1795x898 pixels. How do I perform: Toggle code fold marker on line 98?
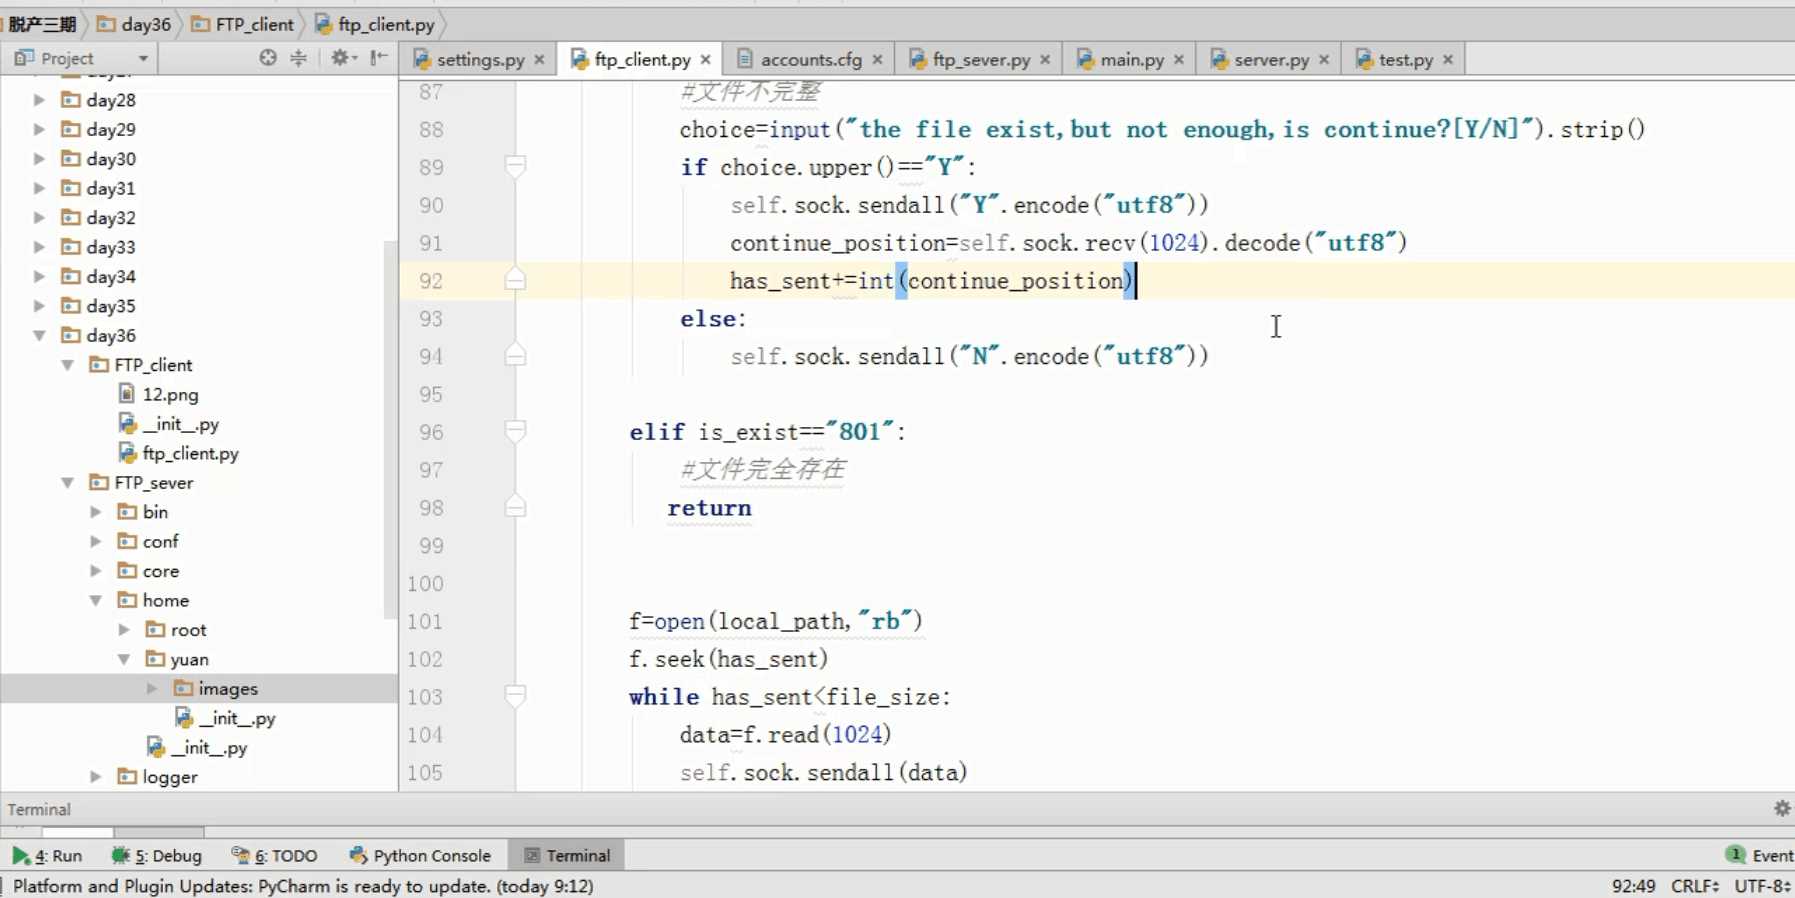pos(515,507)
